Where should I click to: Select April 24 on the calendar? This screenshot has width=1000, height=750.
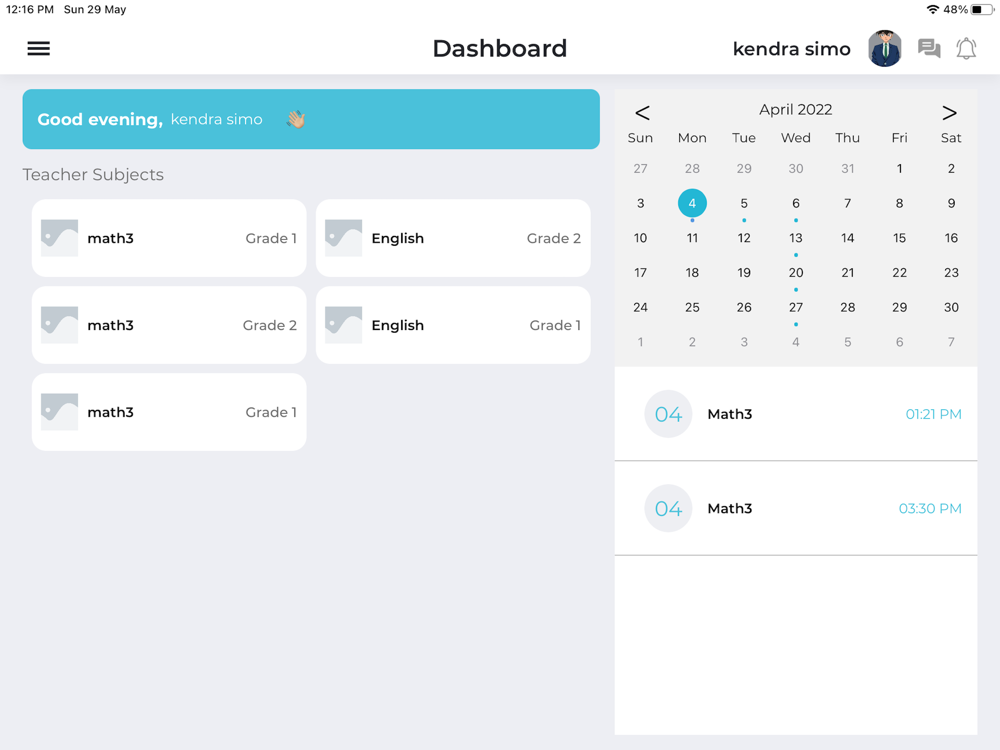pyautogui.click(x=640, y=307)
